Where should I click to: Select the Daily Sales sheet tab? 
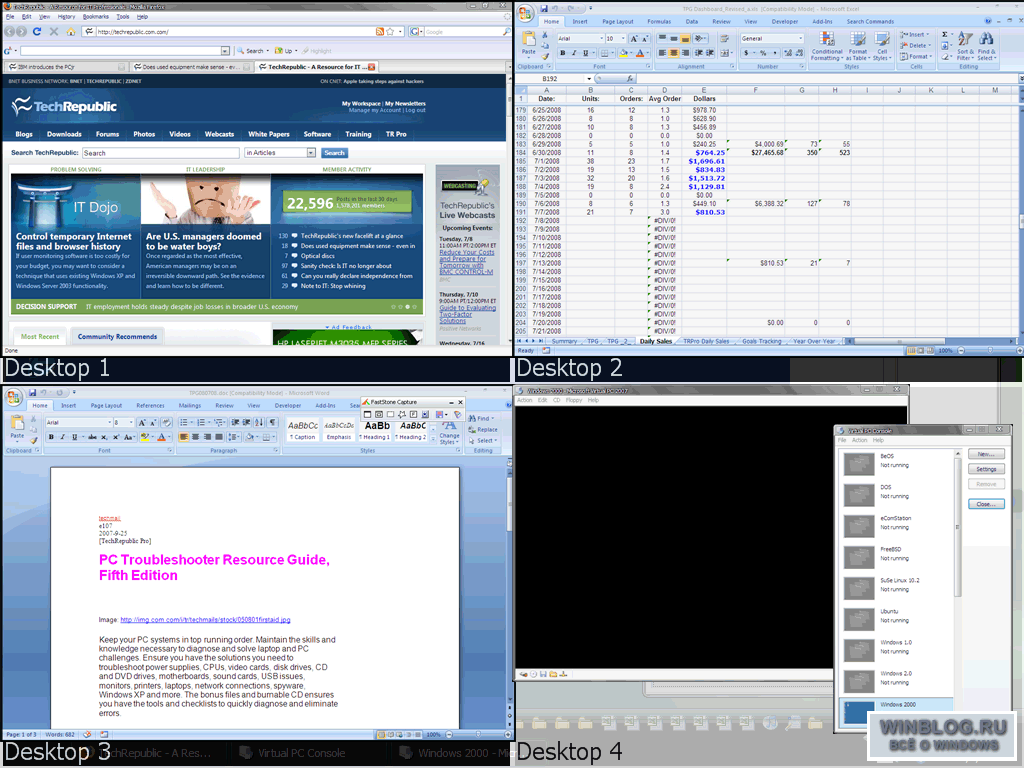(x=656, y=342)
